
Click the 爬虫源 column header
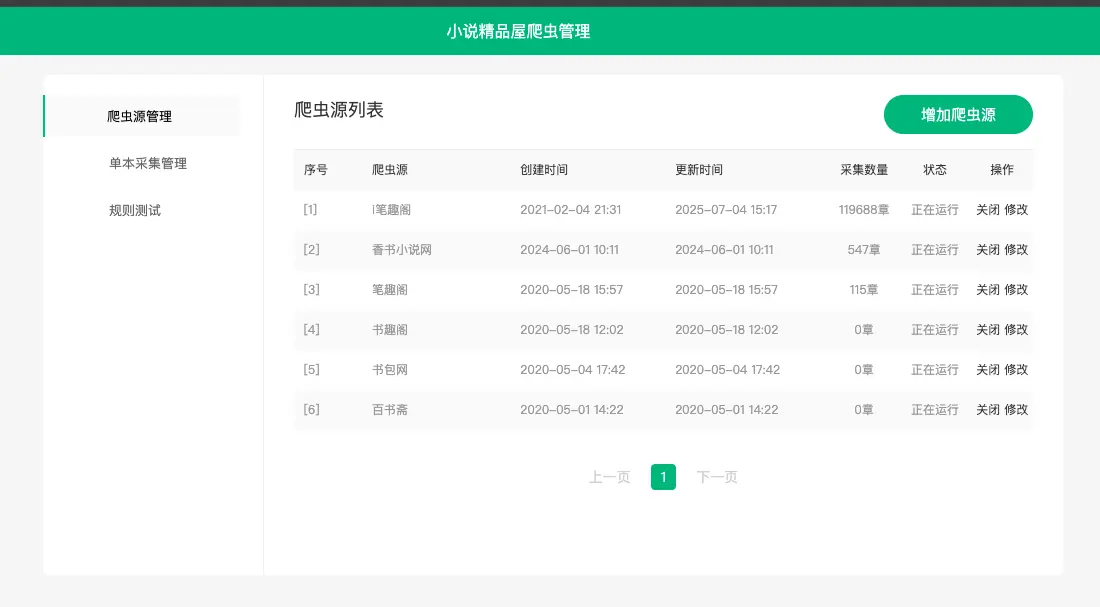[389, 170]
